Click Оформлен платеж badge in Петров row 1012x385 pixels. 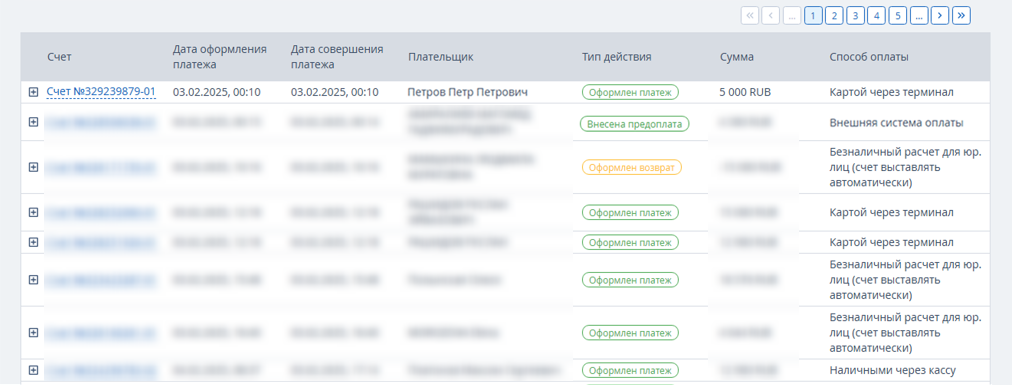[631, 92]
